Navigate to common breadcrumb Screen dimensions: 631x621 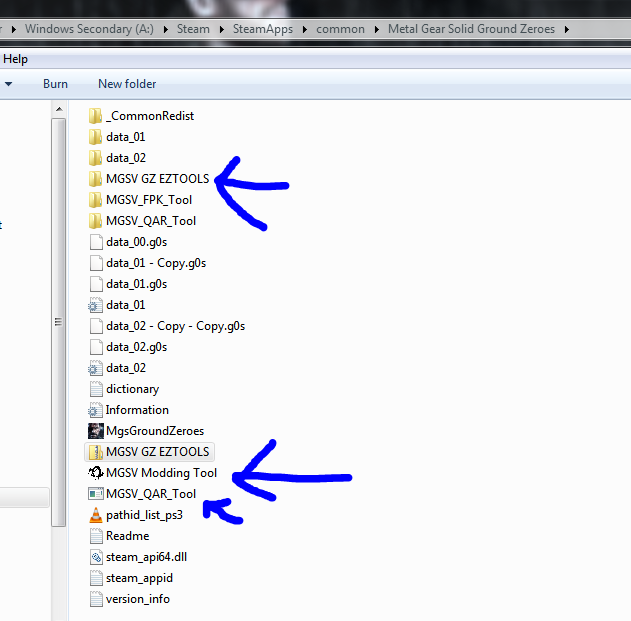(340, 29)
